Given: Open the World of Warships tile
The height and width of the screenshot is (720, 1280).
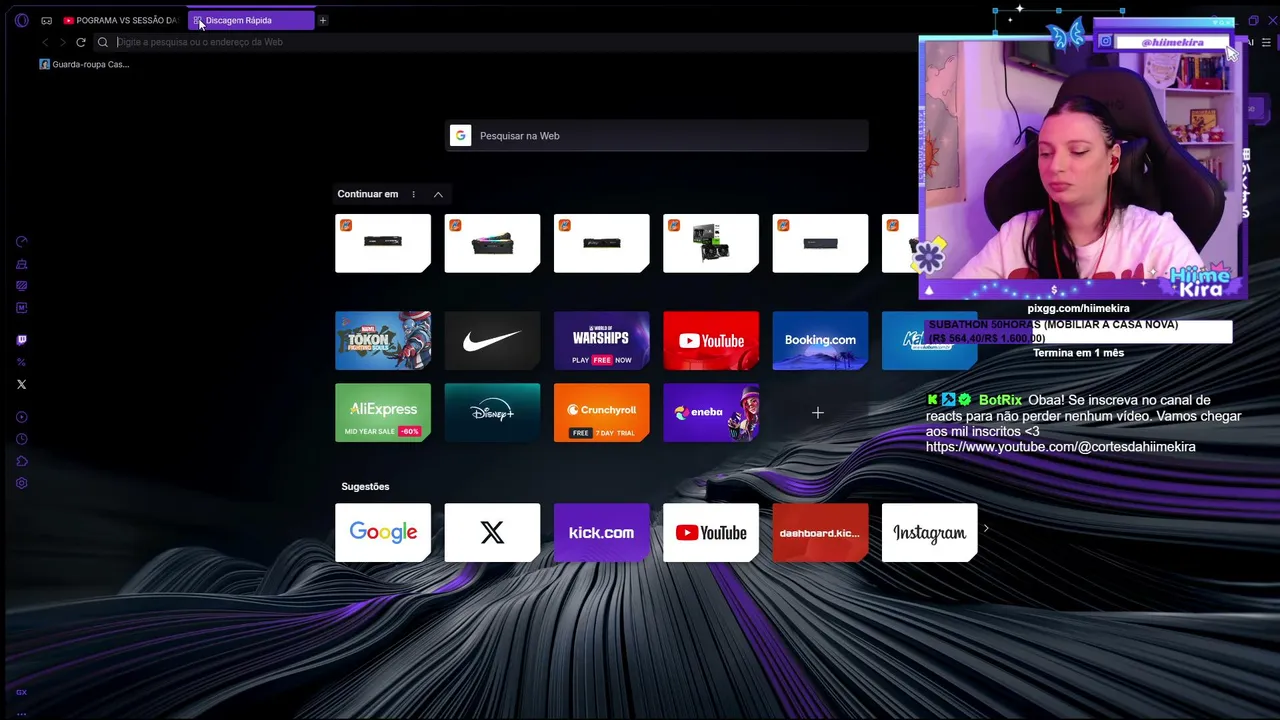Looking at the screenshot, I should [601, 340].
